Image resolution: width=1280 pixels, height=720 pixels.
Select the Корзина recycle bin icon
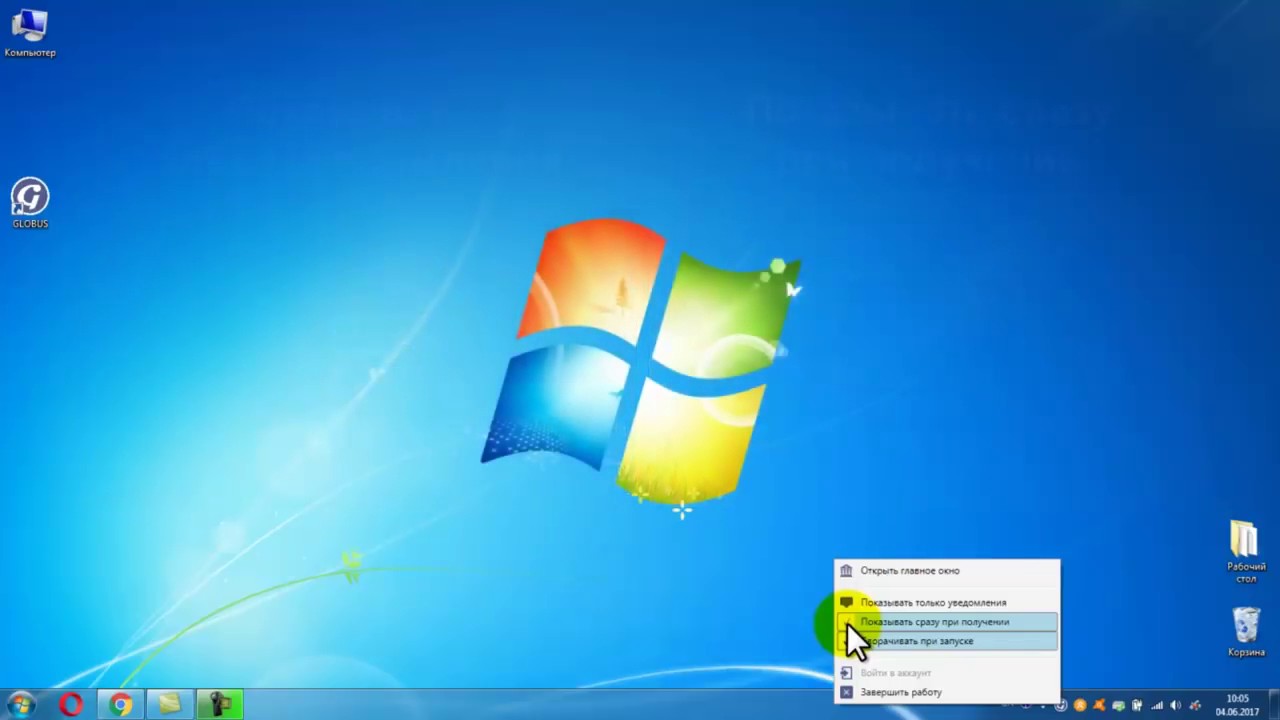tap(1246, 632)
